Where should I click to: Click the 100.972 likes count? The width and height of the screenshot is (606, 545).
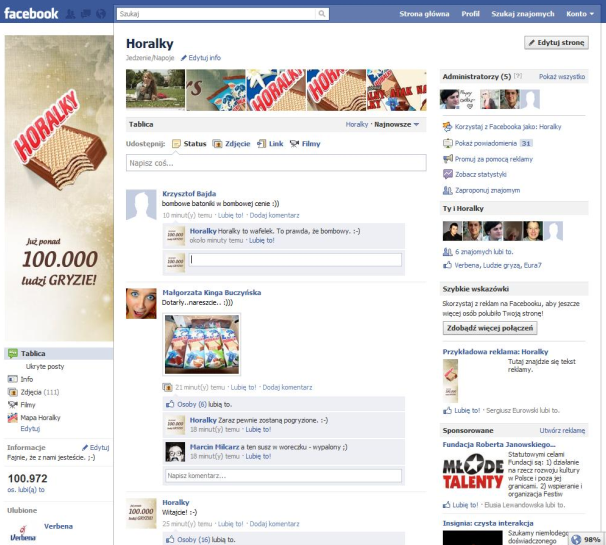pos(27,479)
